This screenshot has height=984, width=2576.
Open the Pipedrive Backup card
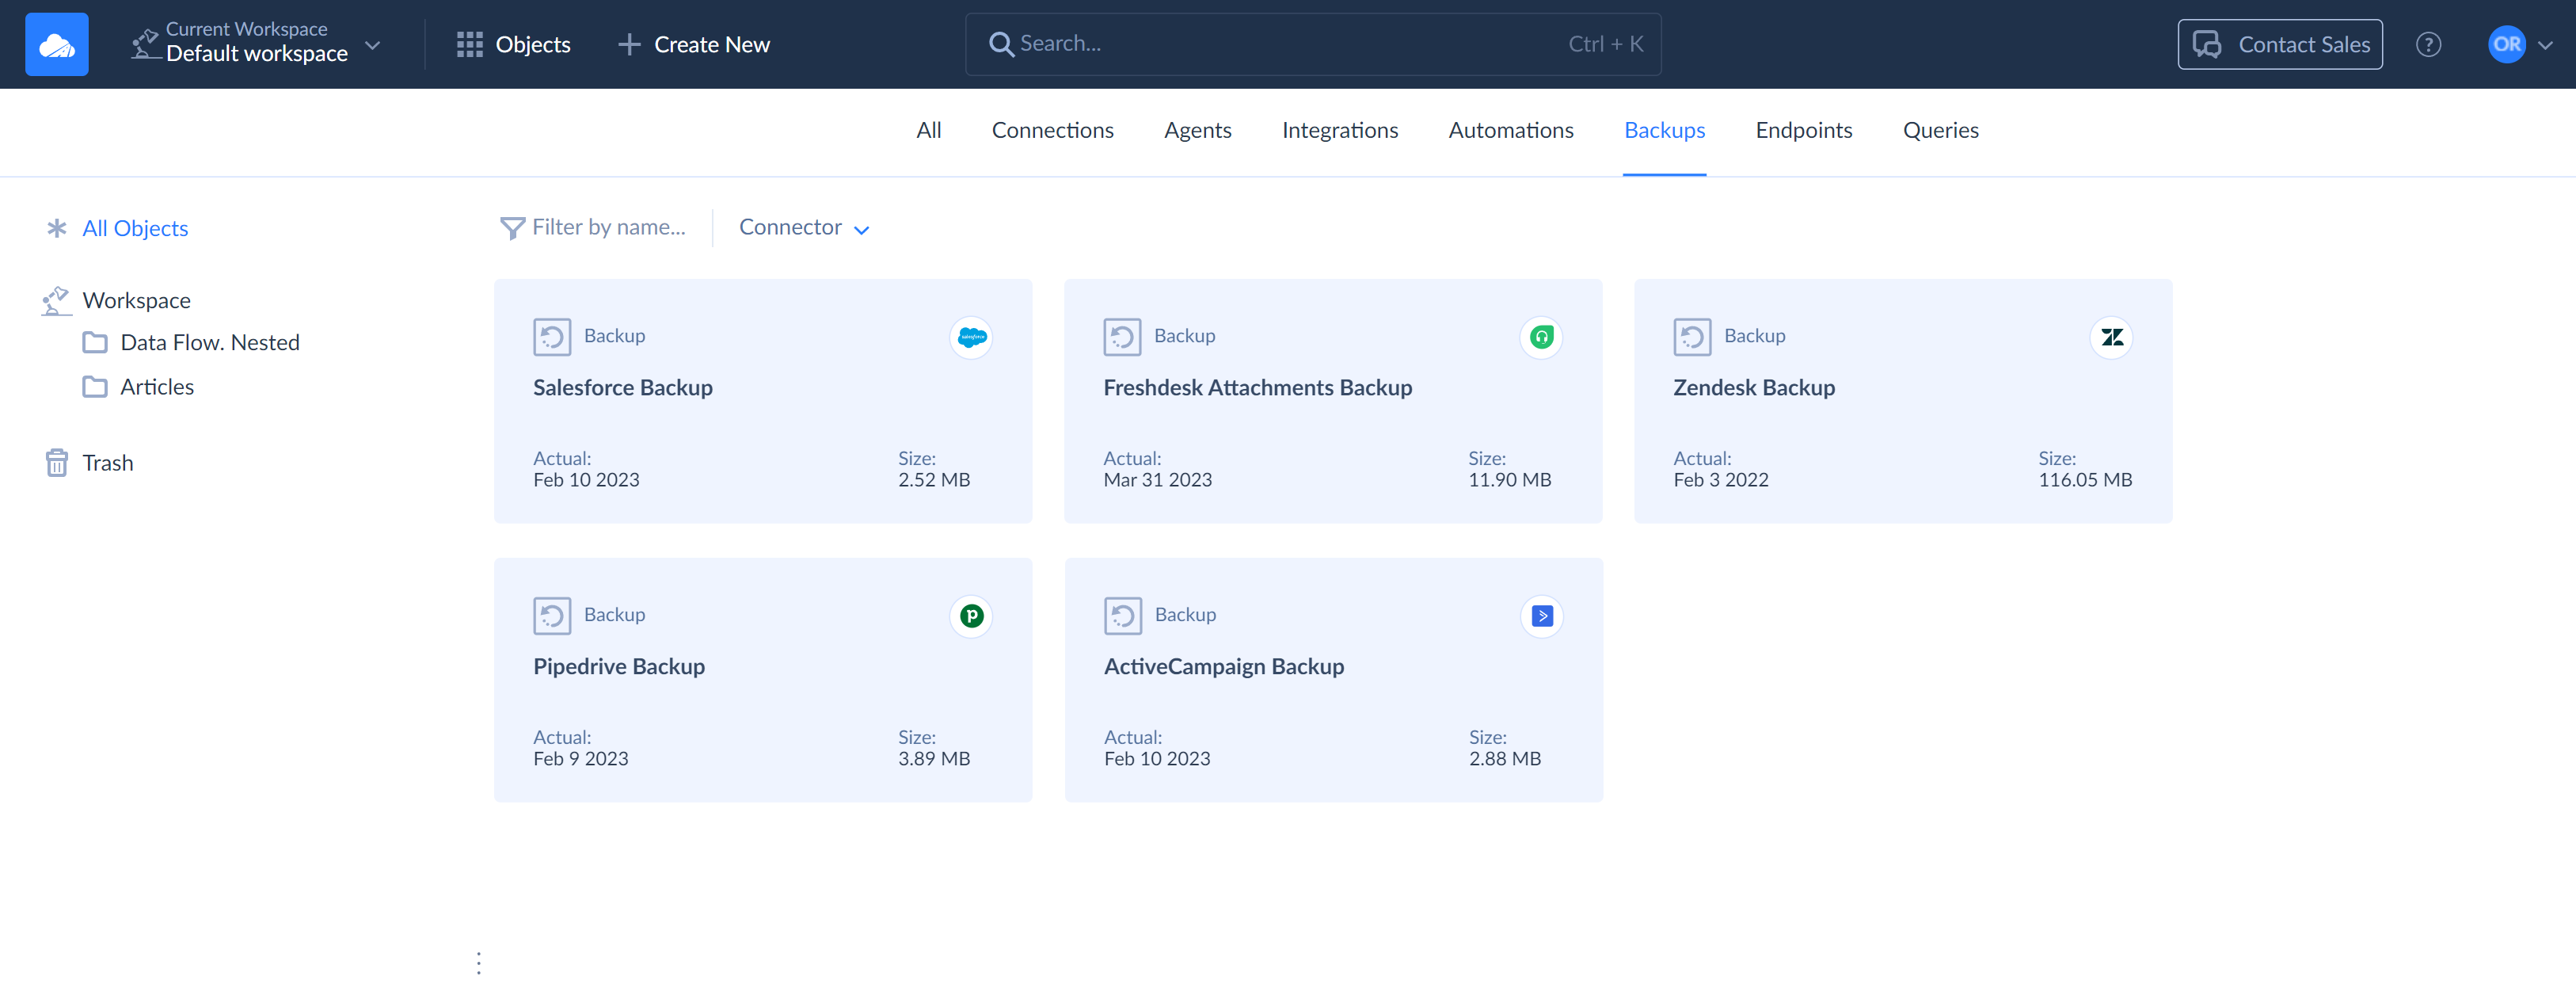763,679
